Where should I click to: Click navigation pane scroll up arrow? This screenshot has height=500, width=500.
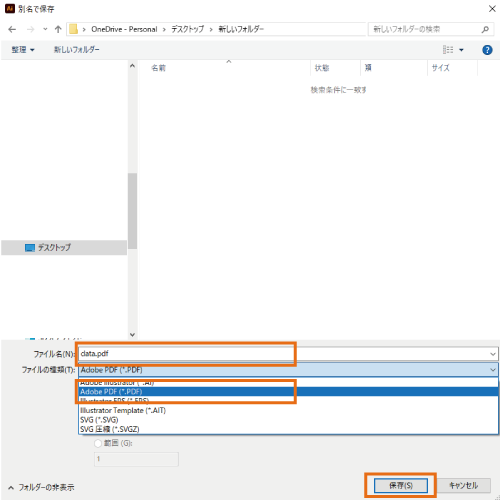coord(132,66)
